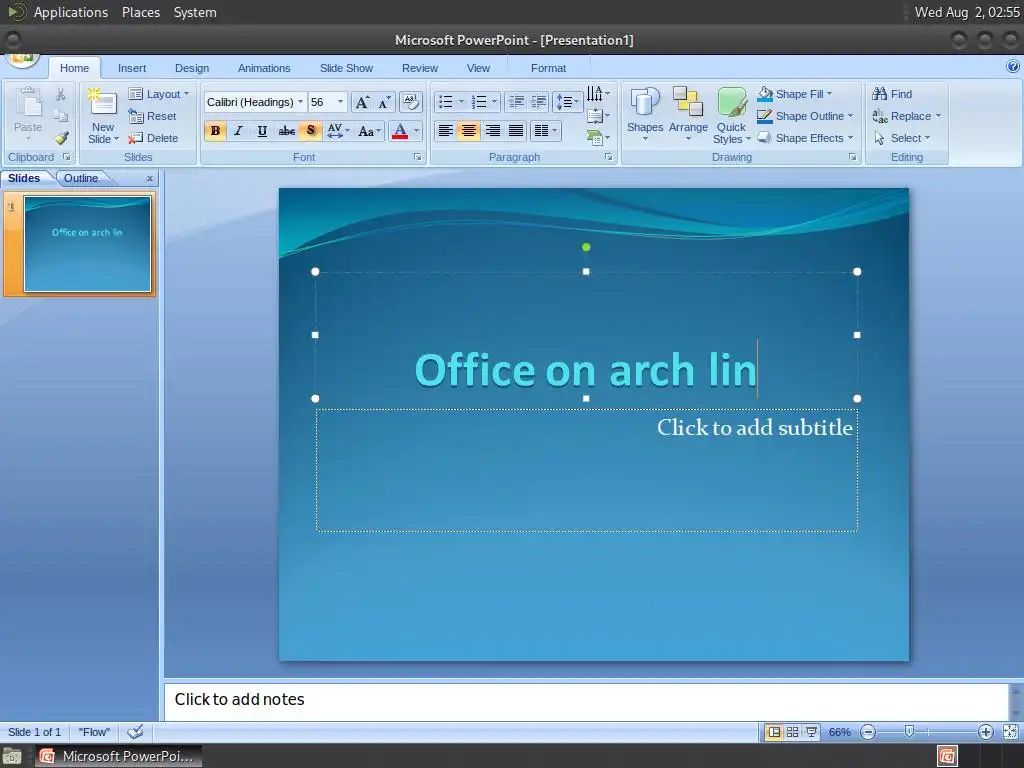Open font color dropdown arrow
1024x768 pixels.
(x=416, y=131)
